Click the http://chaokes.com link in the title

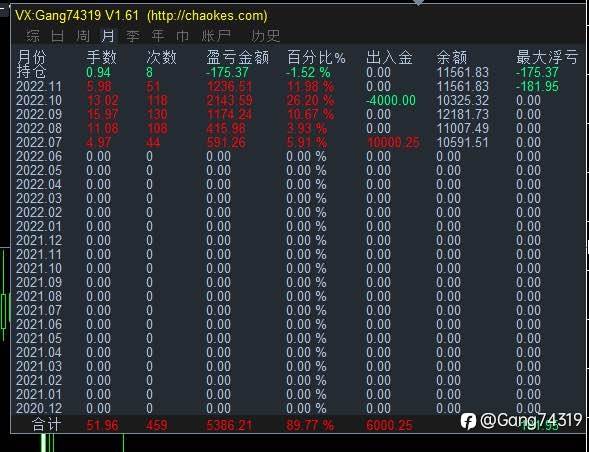[x=207, y=16]
